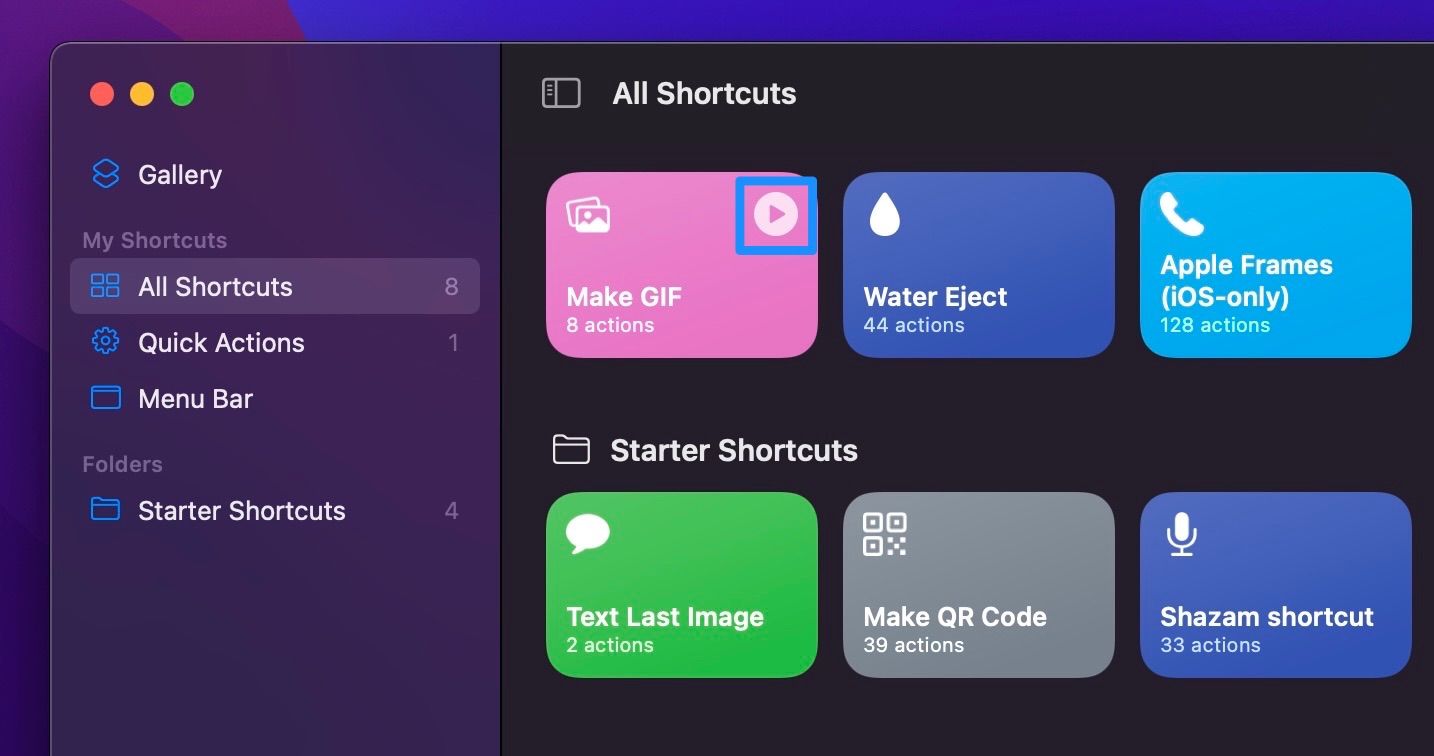Viewport: 1434px width, 756px height.
Task: Click the green zoom window button
Action: [x=182, y=95]
